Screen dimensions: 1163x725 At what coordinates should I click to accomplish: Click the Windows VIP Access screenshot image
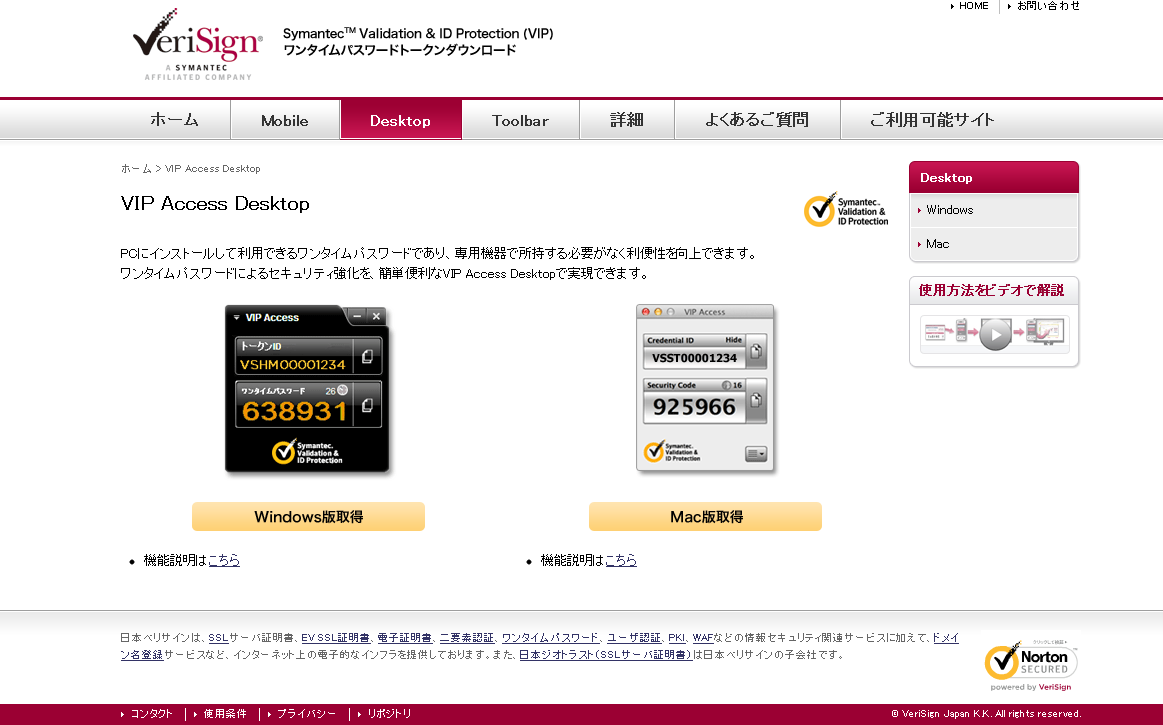click(x=308, y=389)
